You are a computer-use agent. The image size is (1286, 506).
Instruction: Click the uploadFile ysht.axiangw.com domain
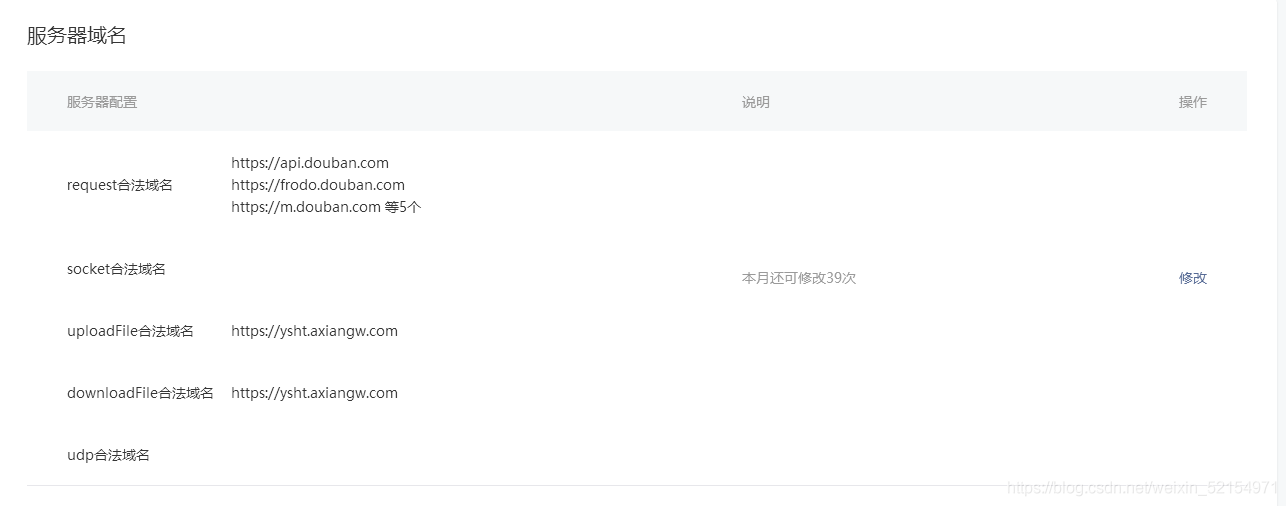tap(314, 331)
